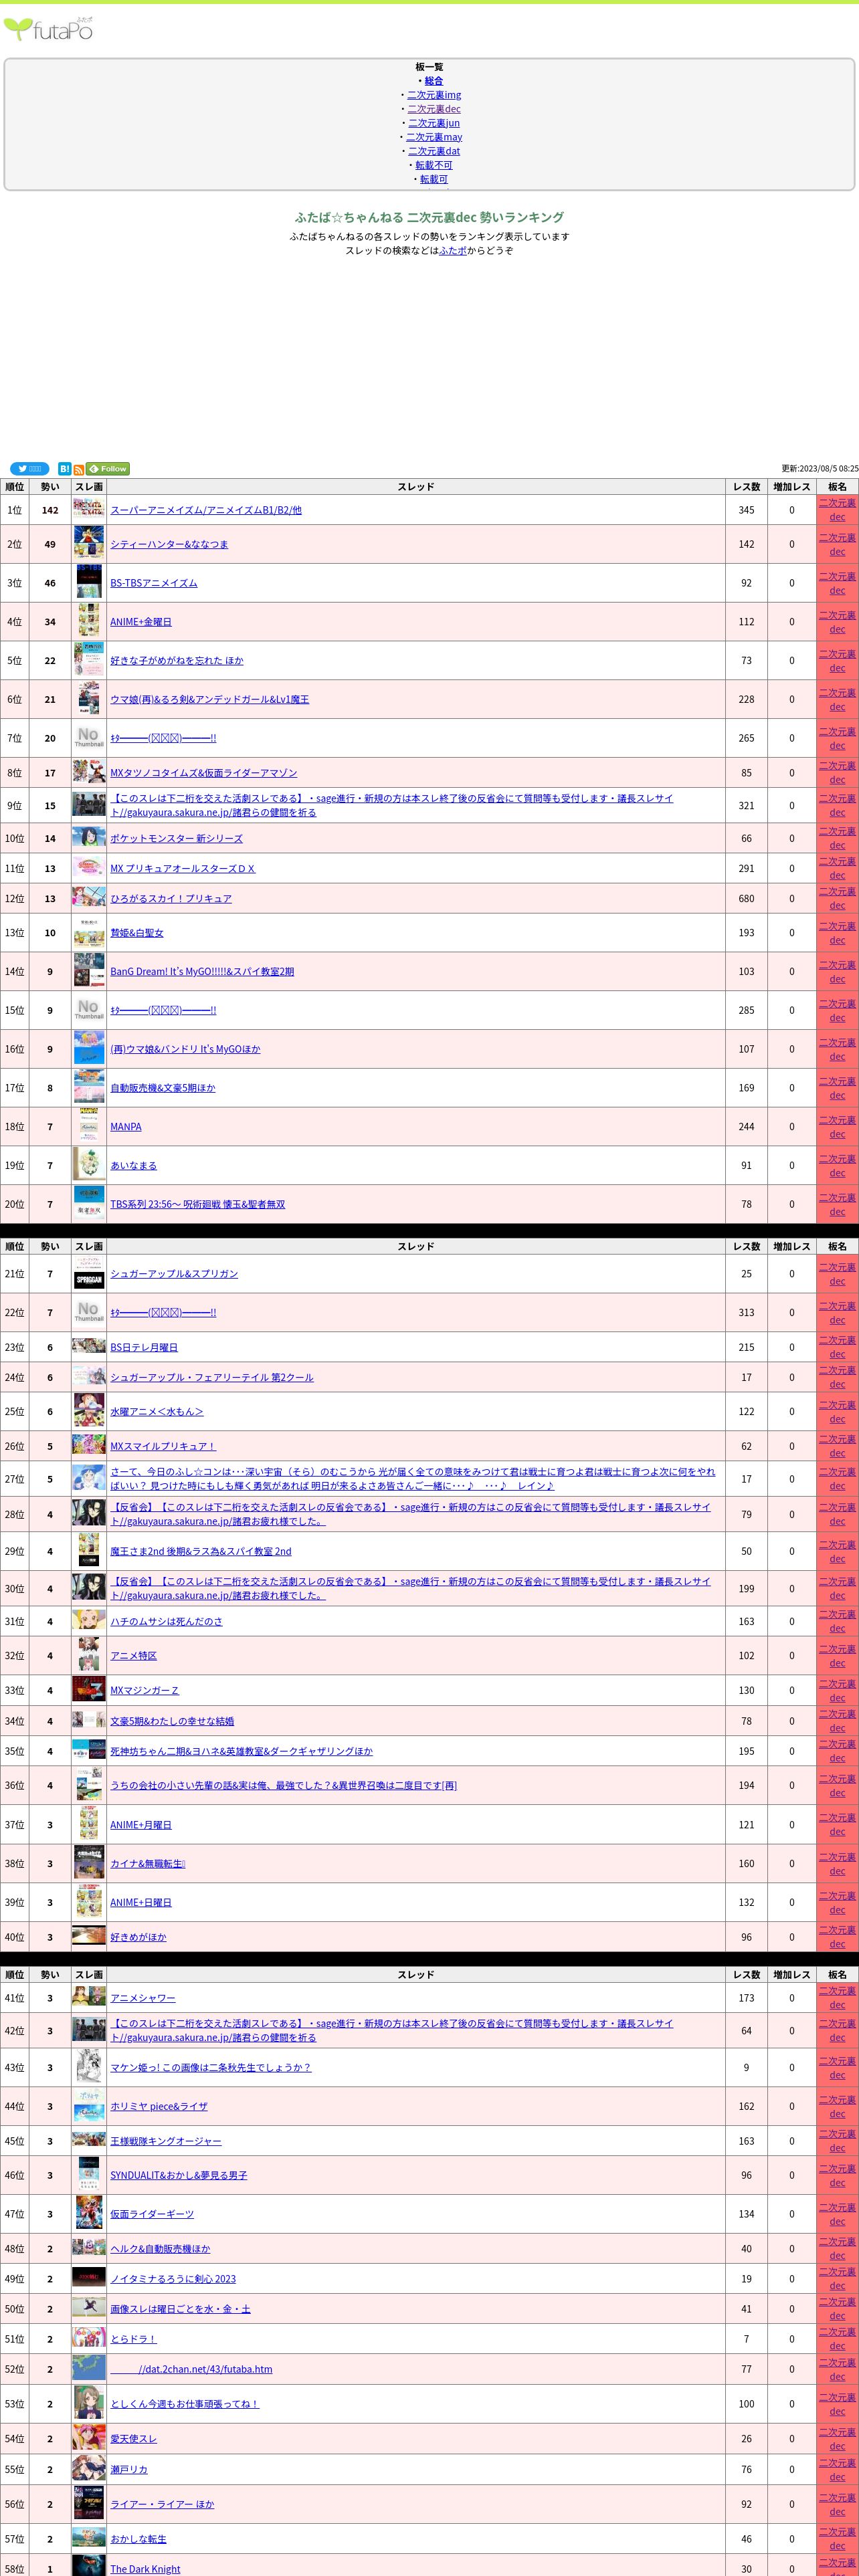This screenshot has width=859, height=2576.
Task: Open thread ポケットモンスター 新シリーズ
Action: (176, 839)
